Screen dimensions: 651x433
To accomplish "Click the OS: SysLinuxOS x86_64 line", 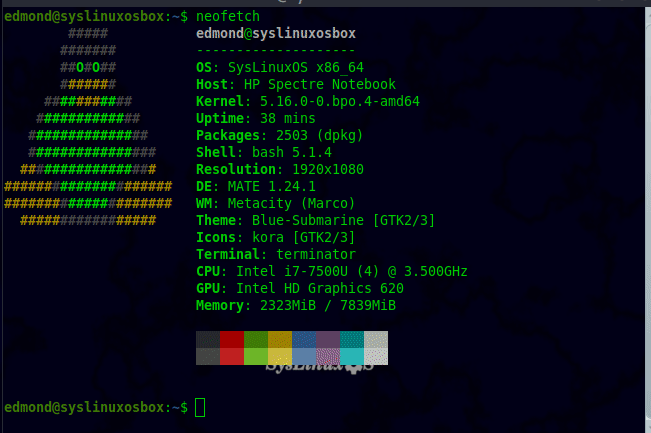I will (x=280, y=67).
